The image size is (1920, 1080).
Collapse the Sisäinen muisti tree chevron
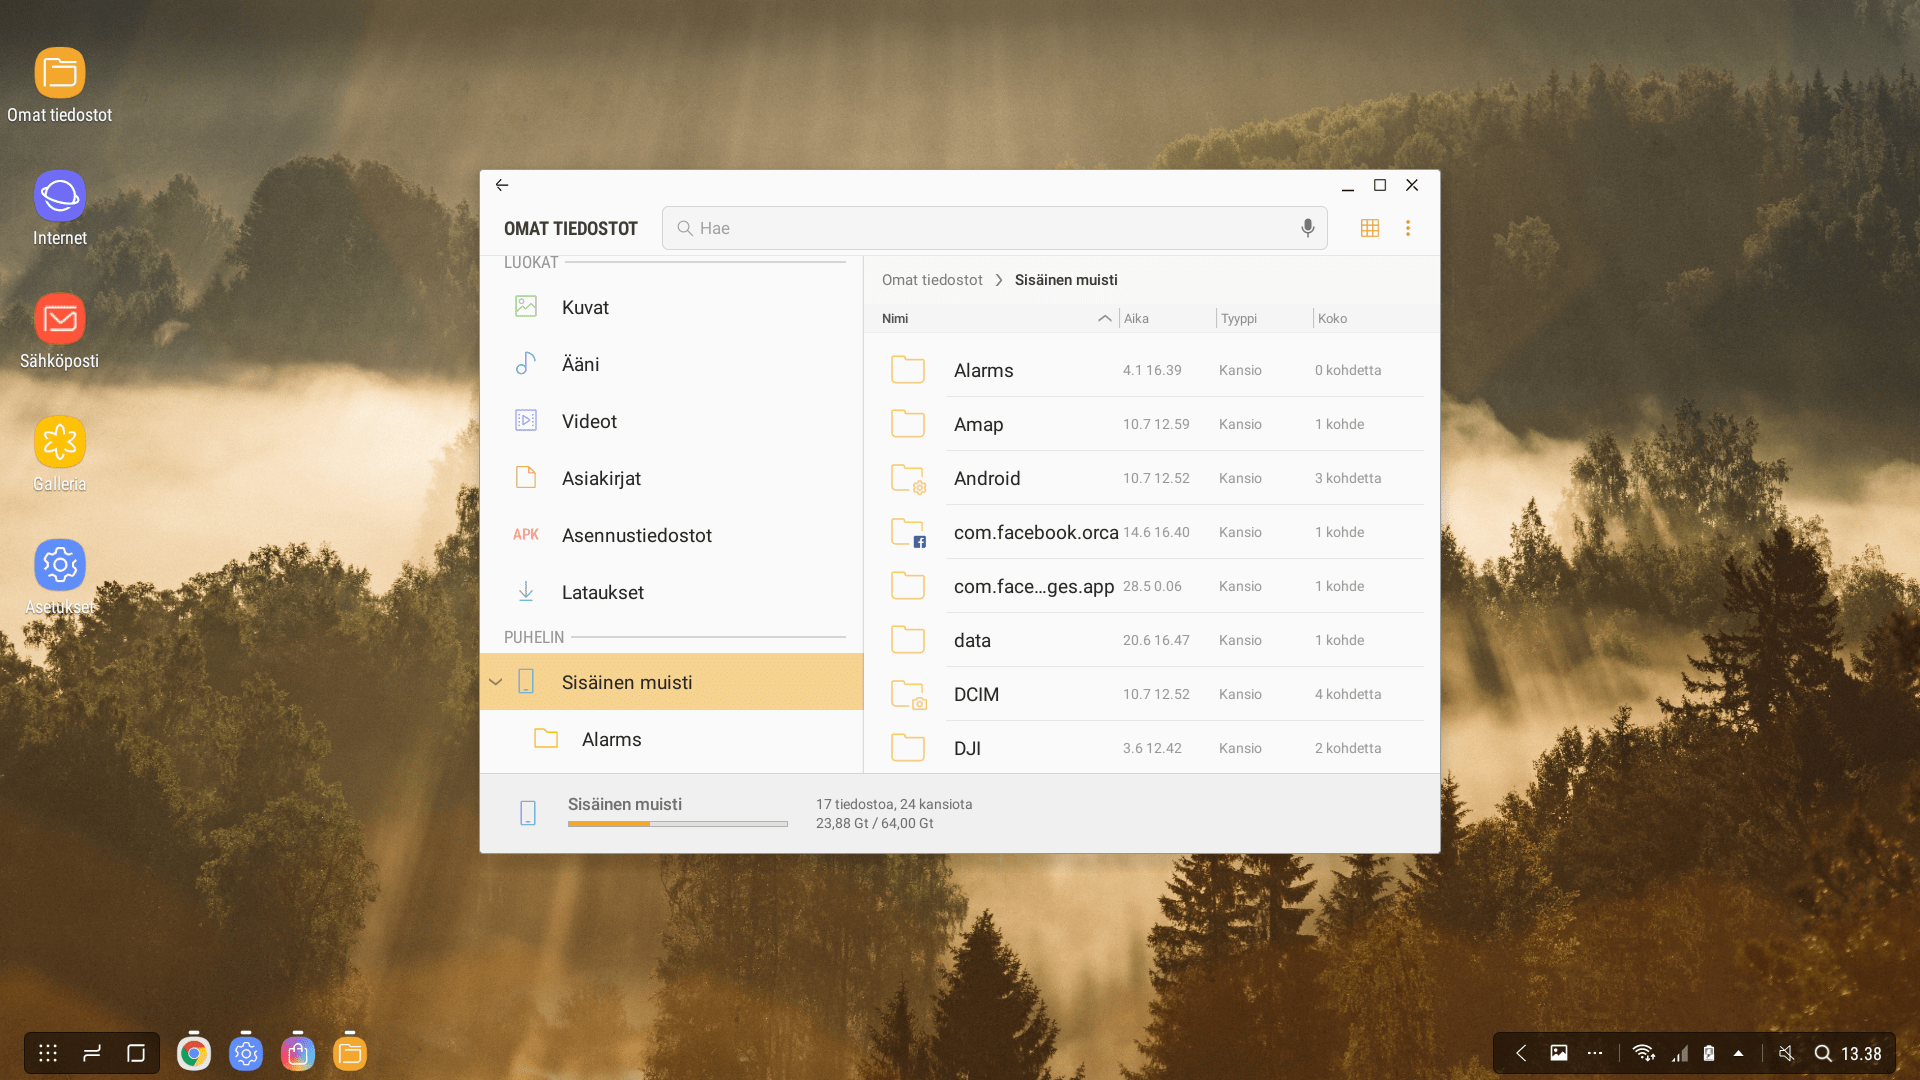[x=495, y=682]
